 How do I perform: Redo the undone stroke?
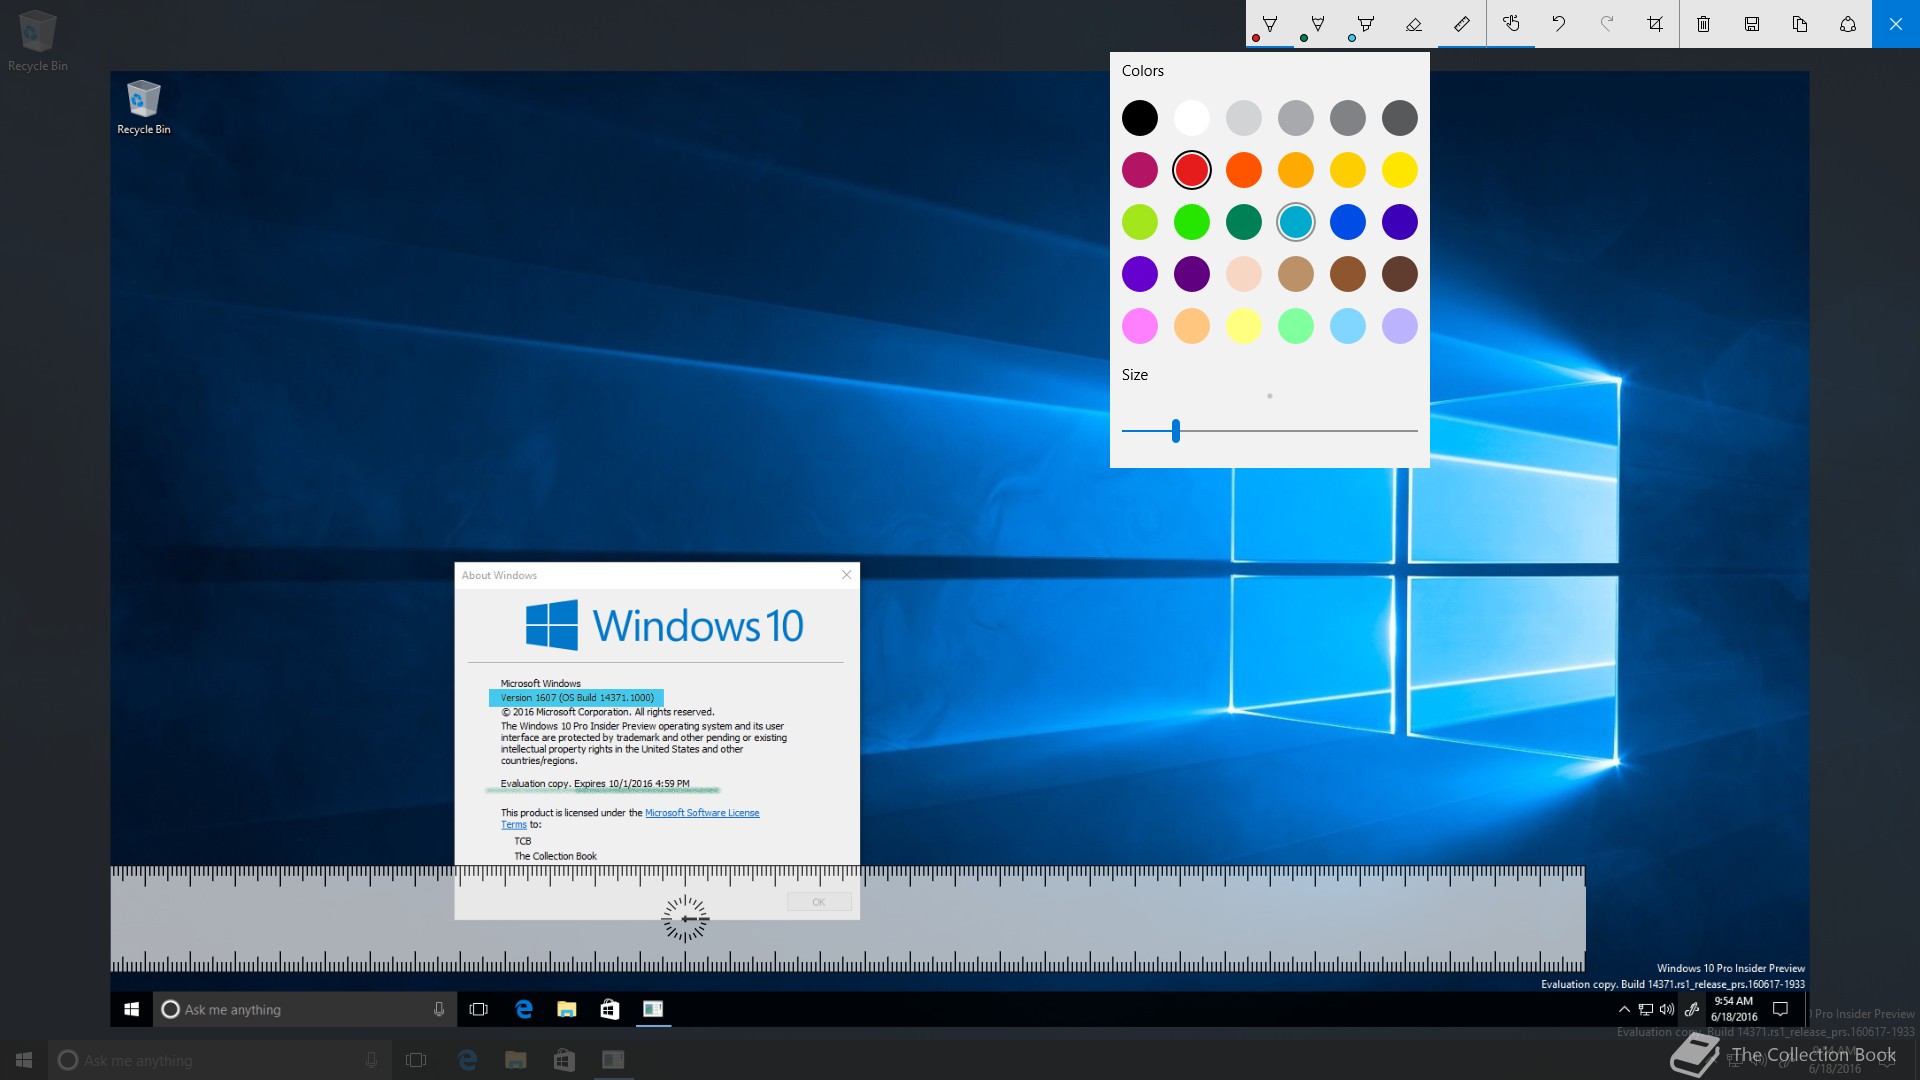pyautogui.click(x=1607, y=24)
